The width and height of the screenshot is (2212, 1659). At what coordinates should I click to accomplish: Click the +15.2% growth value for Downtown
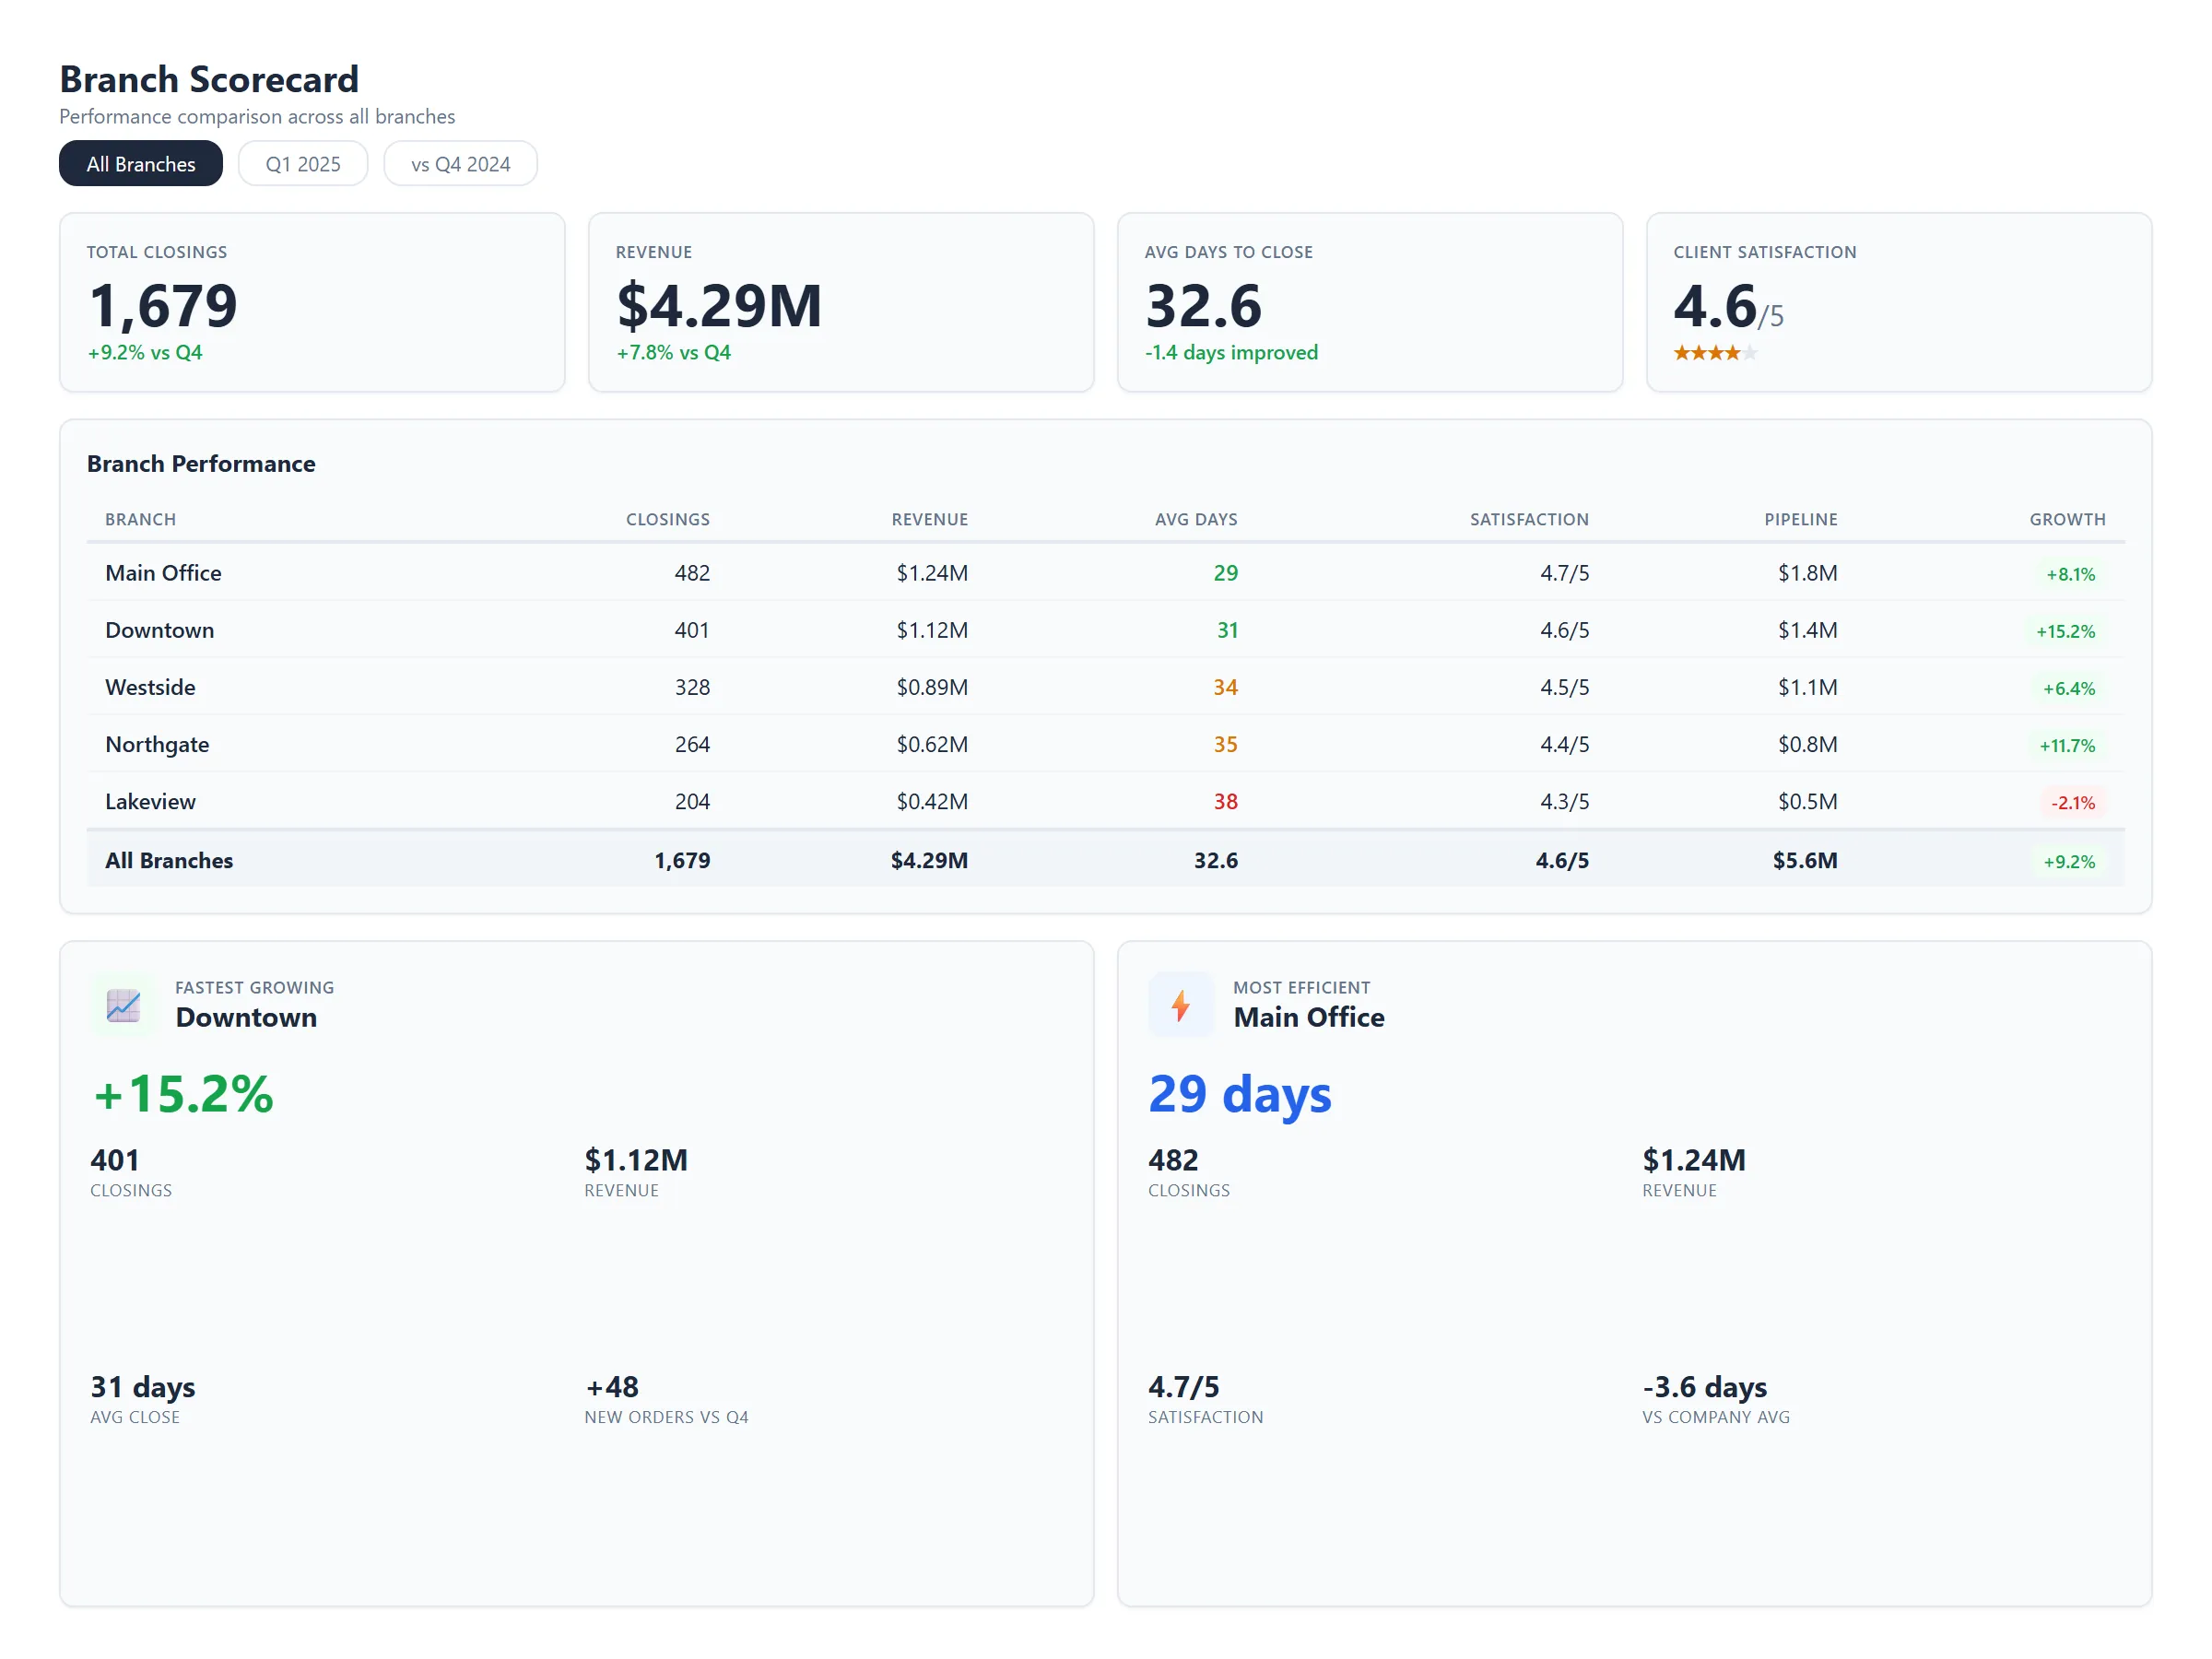point(2066,630)
